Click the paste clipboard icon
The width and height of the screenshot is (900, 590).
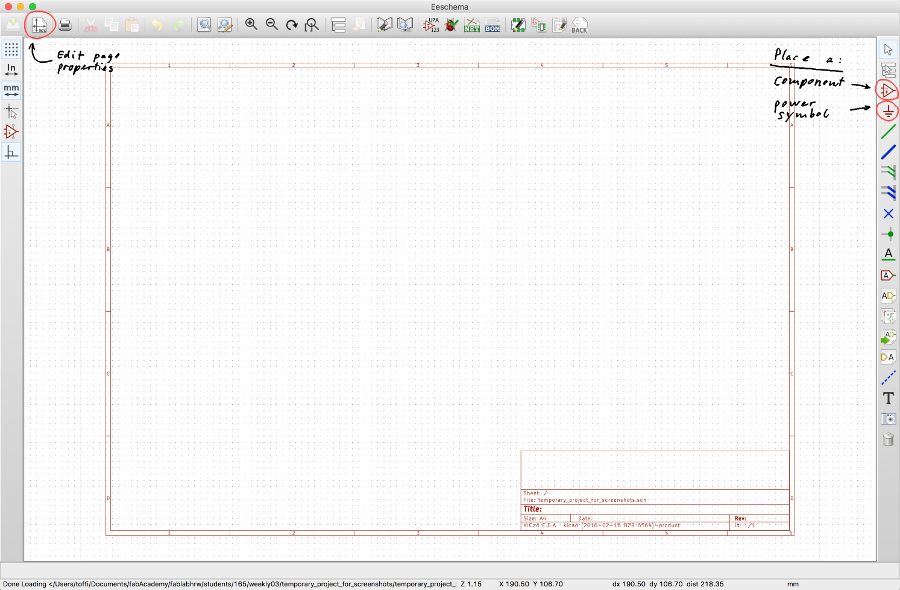tap(132, 25)
